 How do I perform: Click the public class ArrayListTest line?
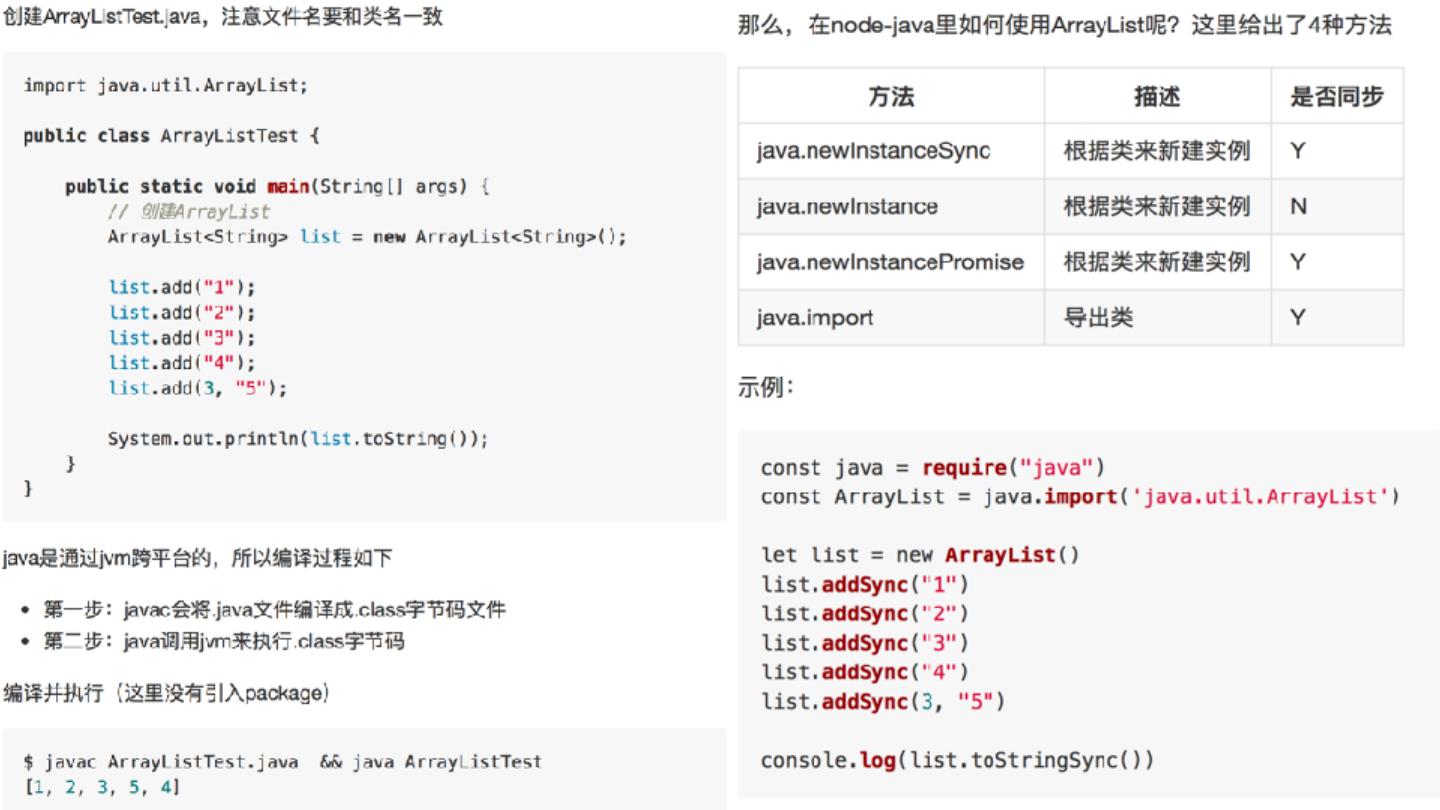click(172, 136)
